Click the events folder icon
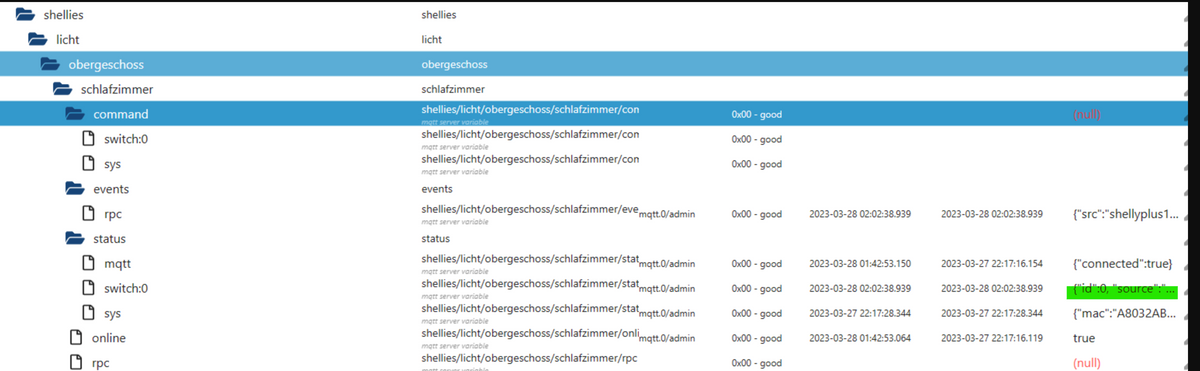Viewport: 1200px width, 371px height. point(74,188)
